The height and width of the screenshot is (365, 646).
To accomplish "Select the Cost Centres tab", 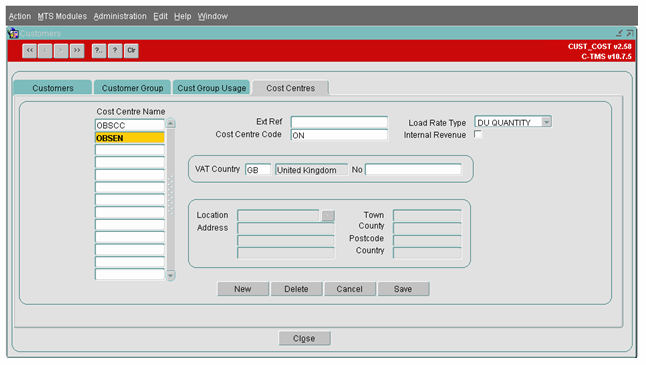I will (290, 88).
